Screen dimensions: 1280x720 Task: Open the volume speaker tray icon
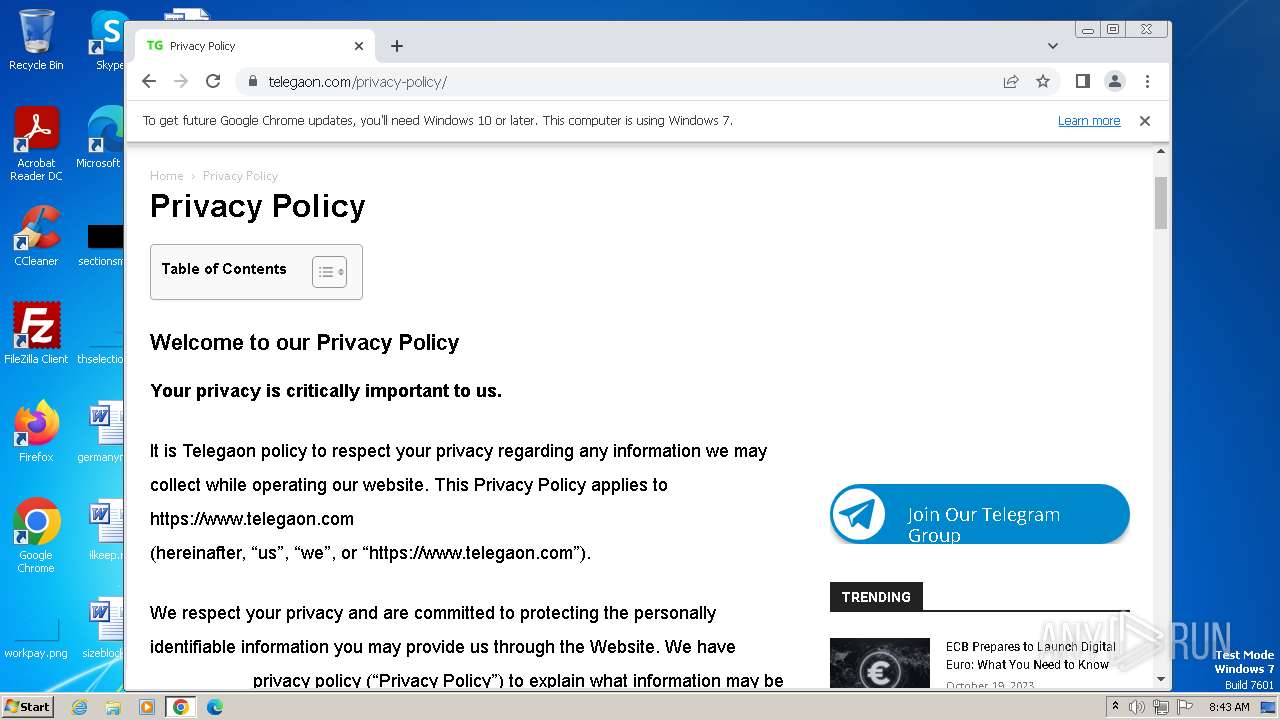click(1137, 707)
